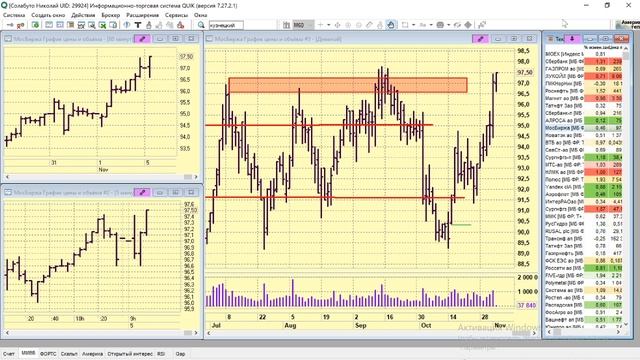Click the purple pin arrow in quotes table header
Screen dimensions: 640x360
tap(572, 39)
